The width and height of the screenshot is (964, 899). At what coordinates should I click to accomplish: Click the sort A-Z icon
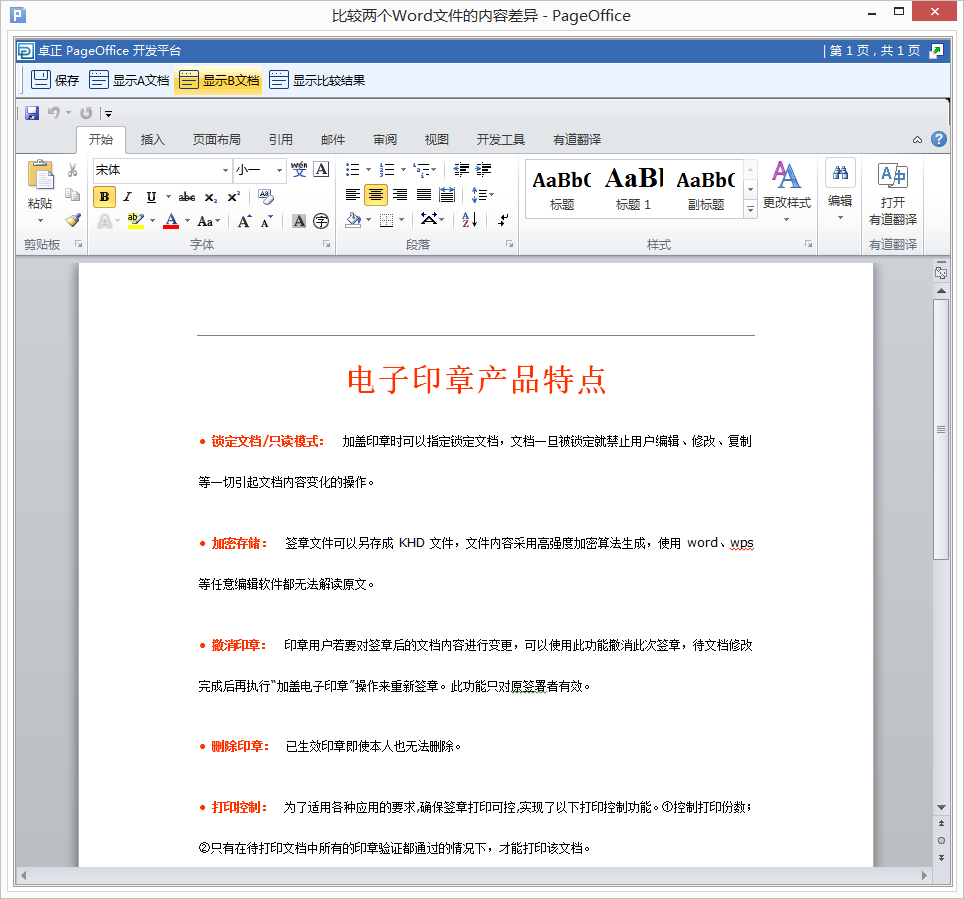470,220
